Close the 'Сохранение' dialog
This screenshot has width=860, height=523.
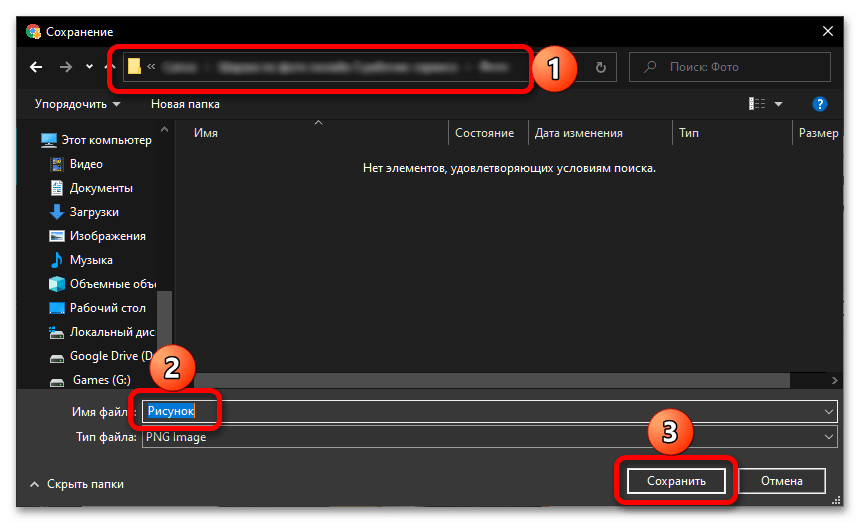click(828, 31)
